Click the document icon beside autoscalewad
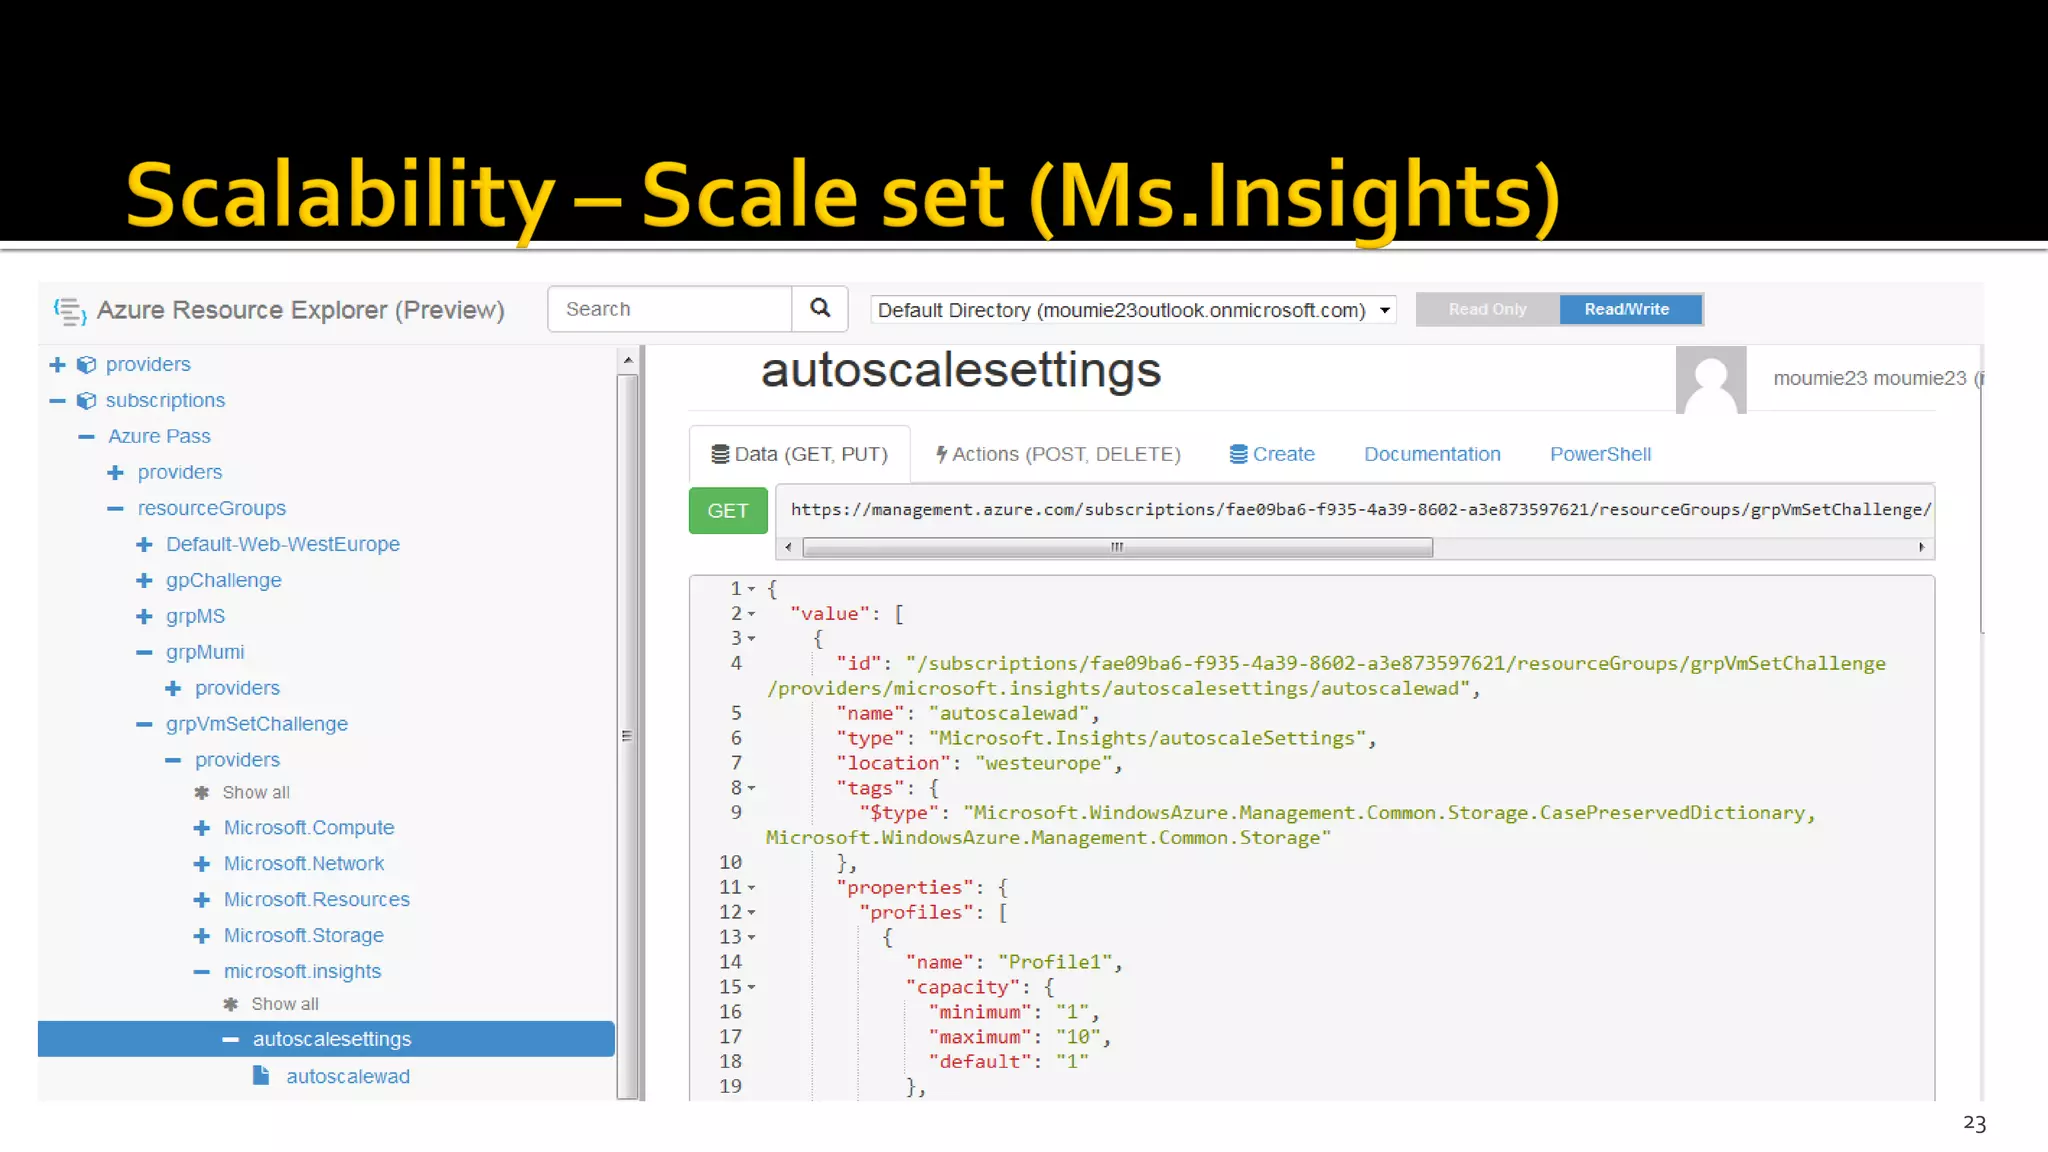 click(261, 1076)
